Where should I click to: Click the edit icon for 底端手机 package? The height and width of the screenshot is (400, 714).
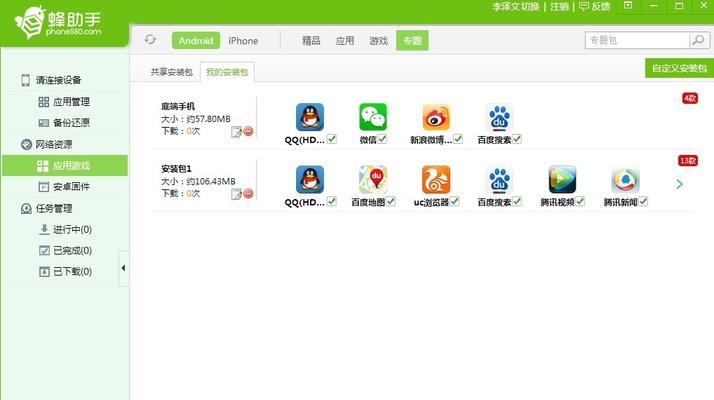(236, 132)
